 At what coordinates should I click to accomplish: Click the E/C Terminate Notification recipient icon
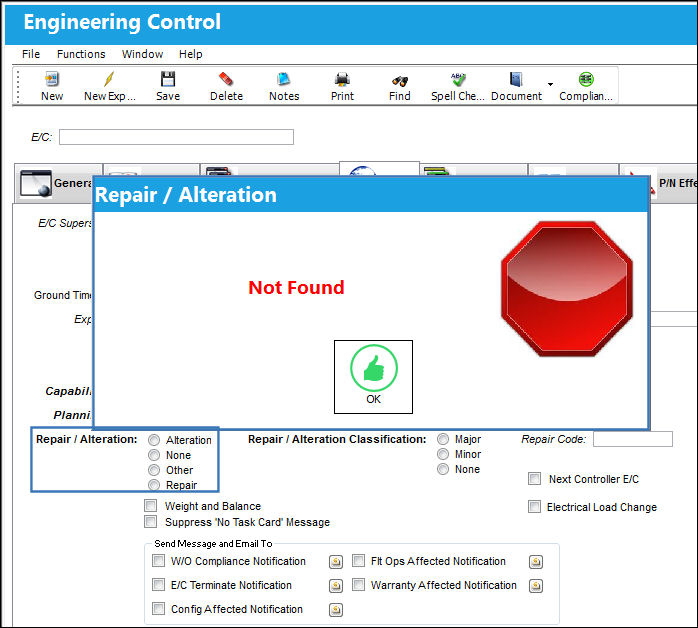[x=336, y=586]
